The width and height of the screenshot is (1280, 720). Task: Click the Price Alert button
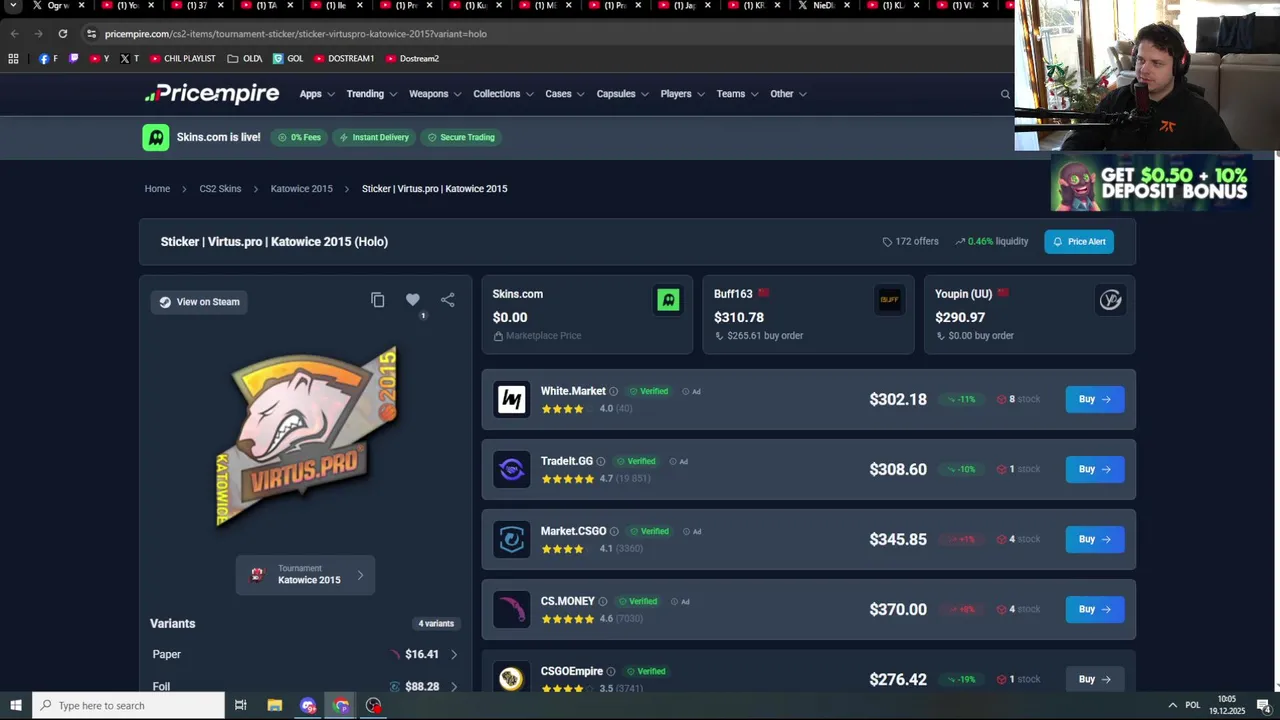(1079, 241)
